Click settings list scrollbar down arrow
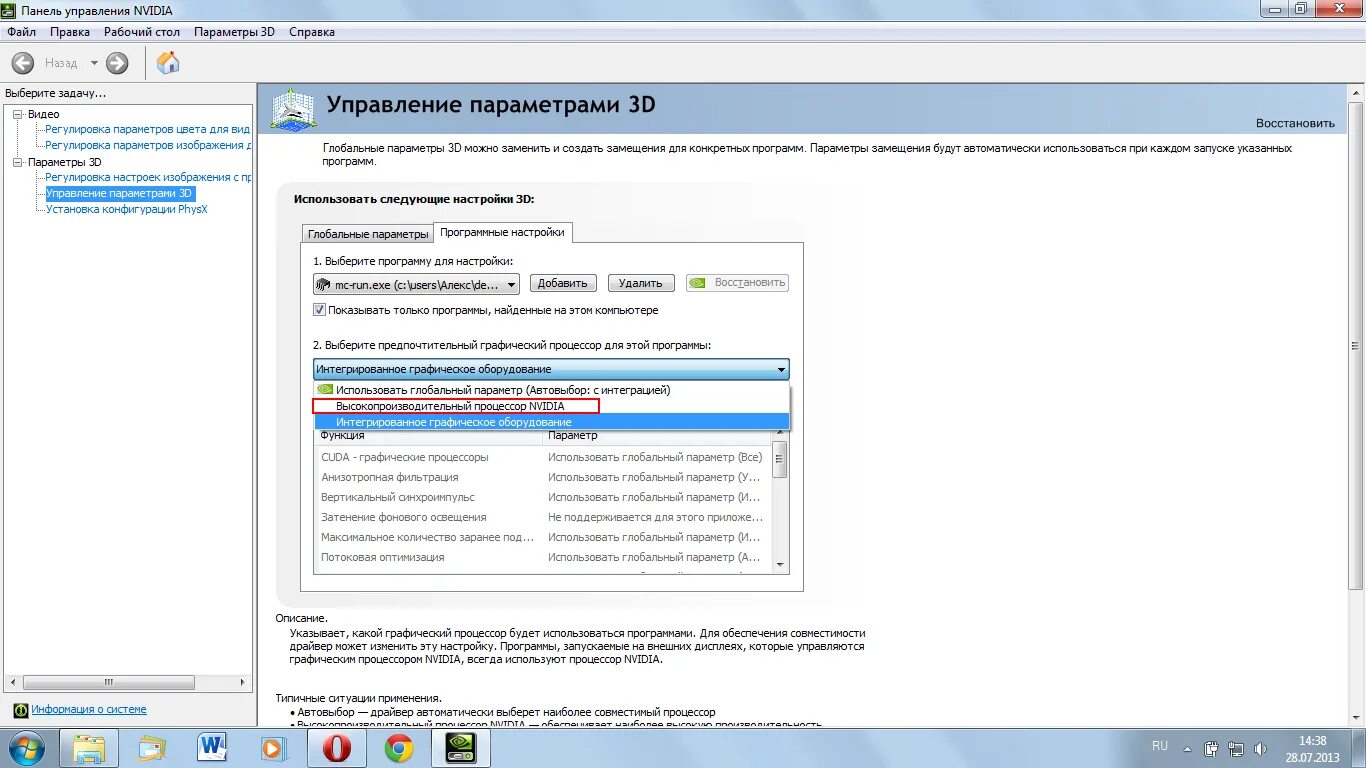 pos(780,564)
